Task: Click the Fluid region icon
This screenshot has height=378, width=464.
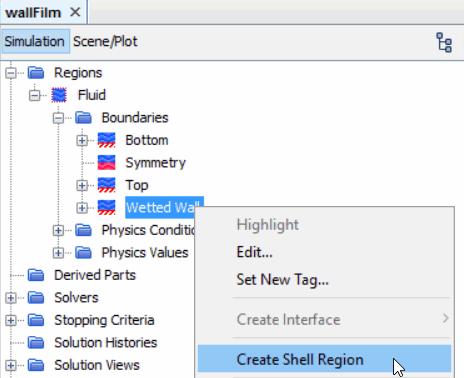Action: [59, 95]
